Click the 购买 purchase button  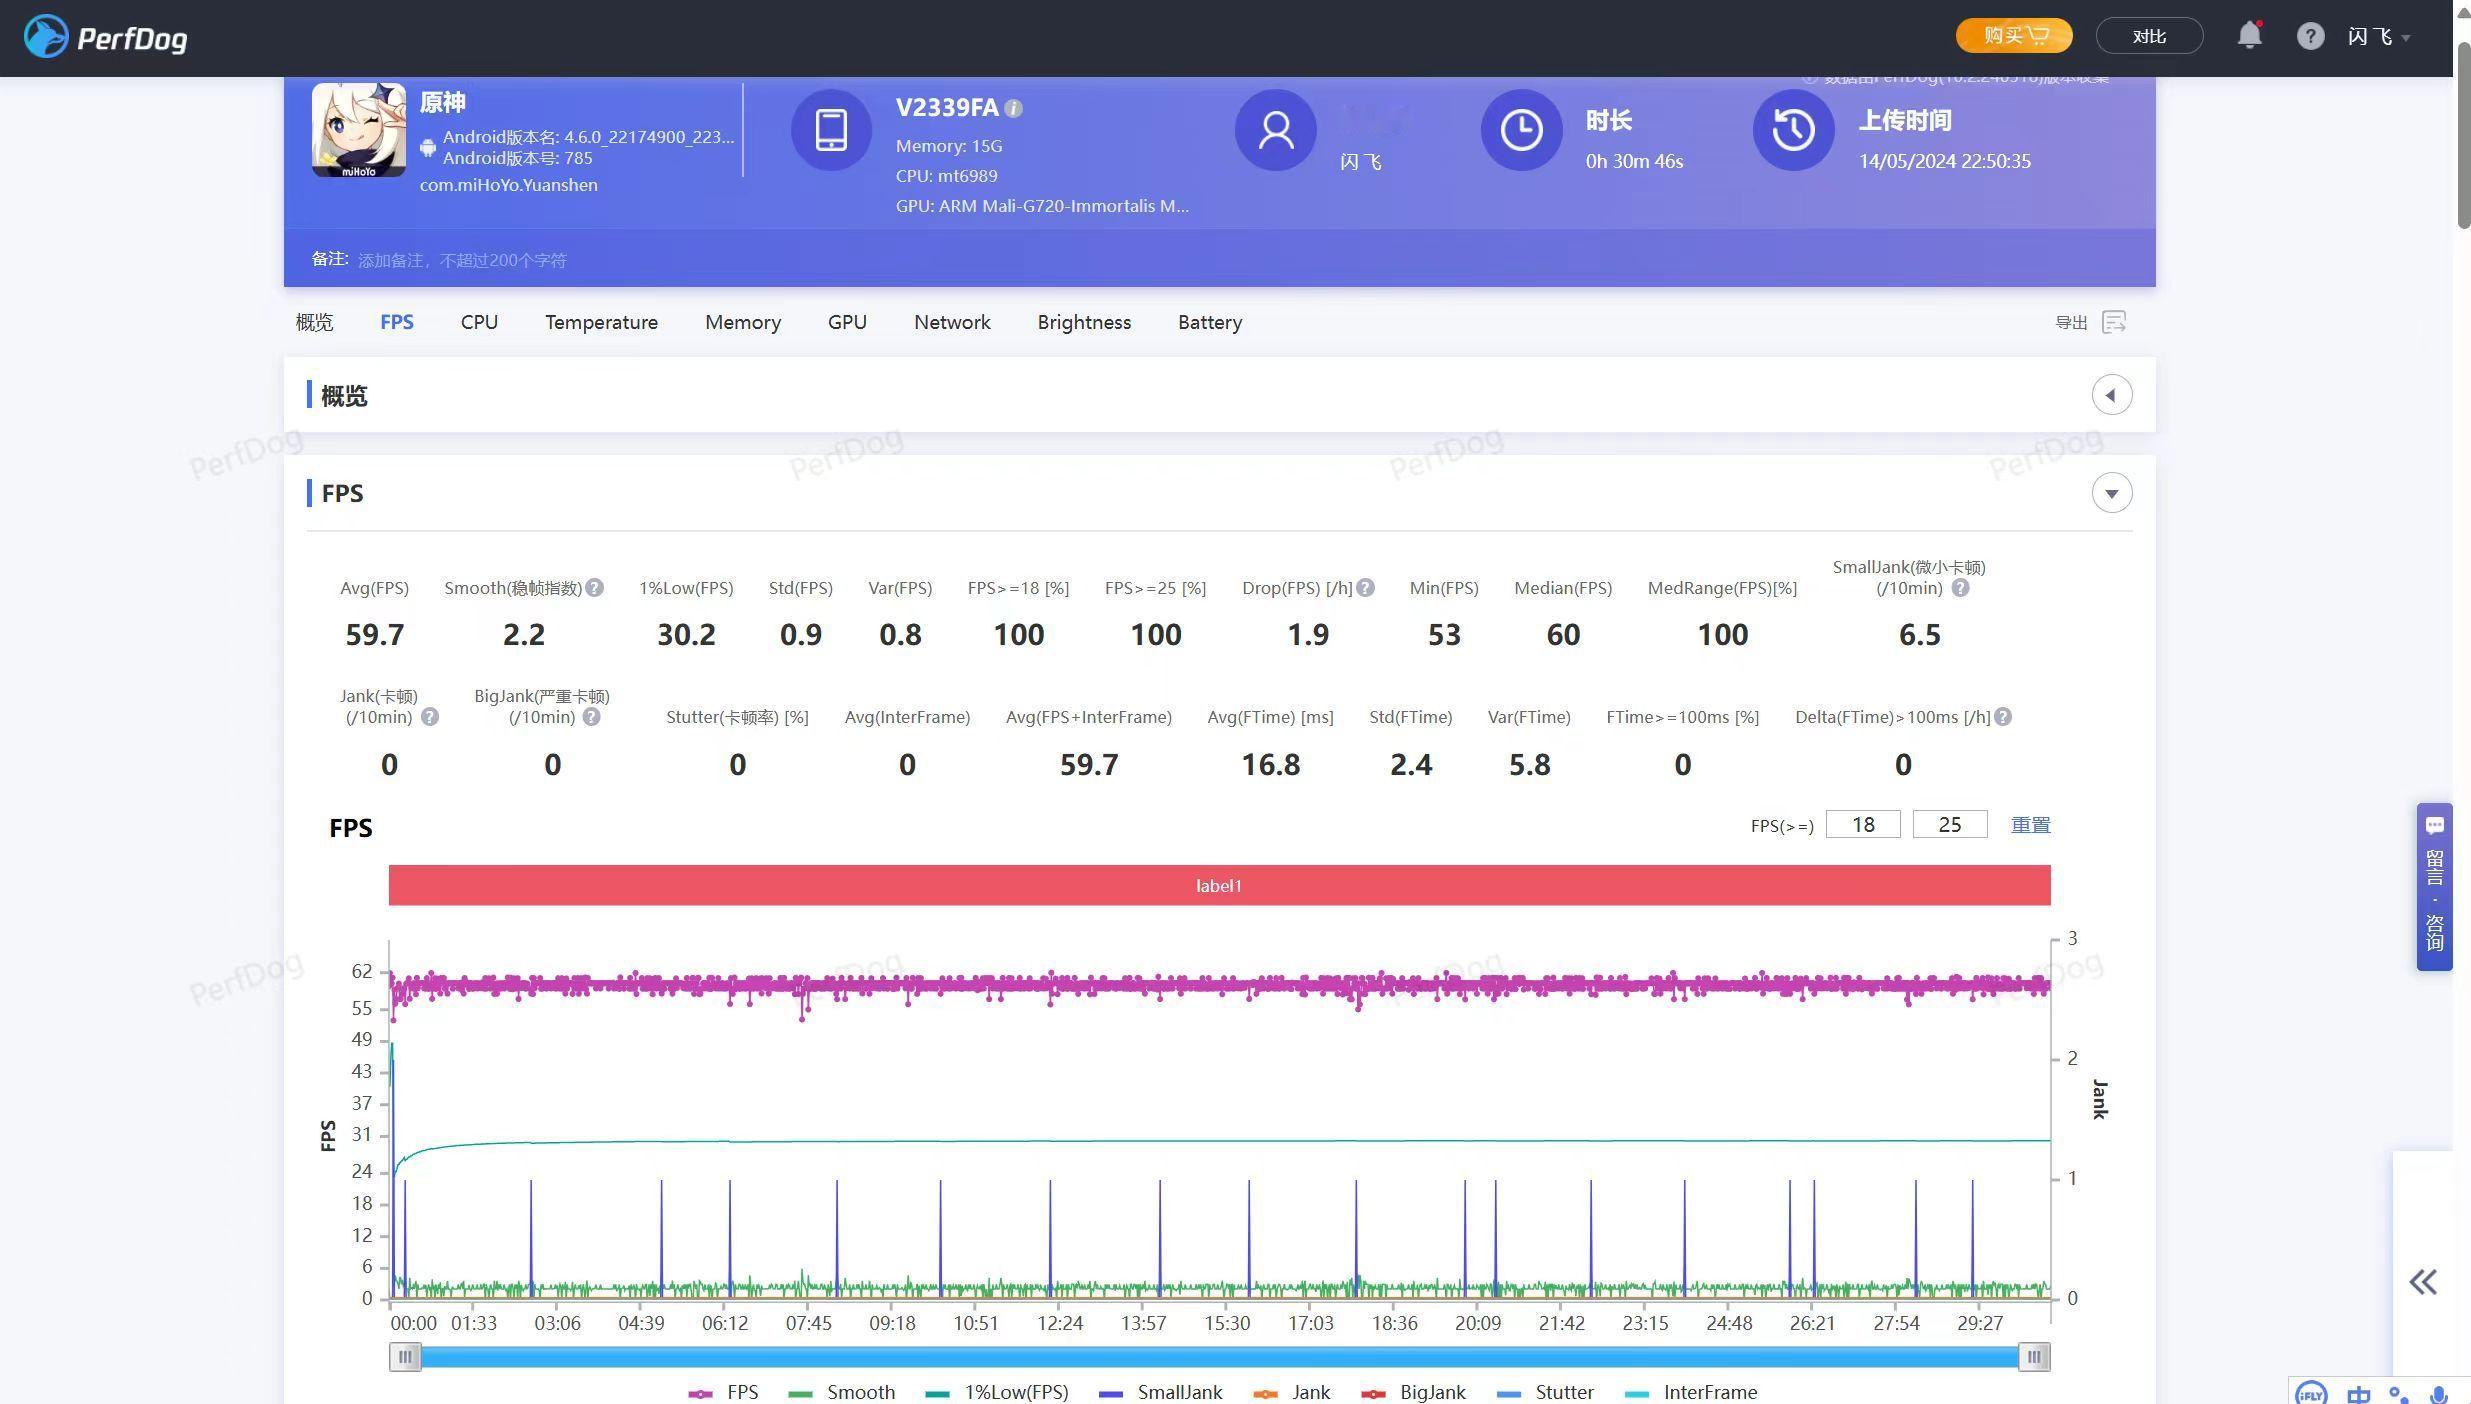coord(2014,36)
